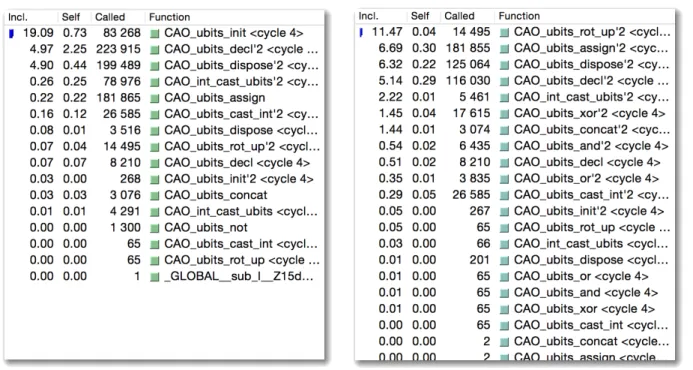
Task: Click the 6.69 inclusive cost value
Action: pos(390,49)
